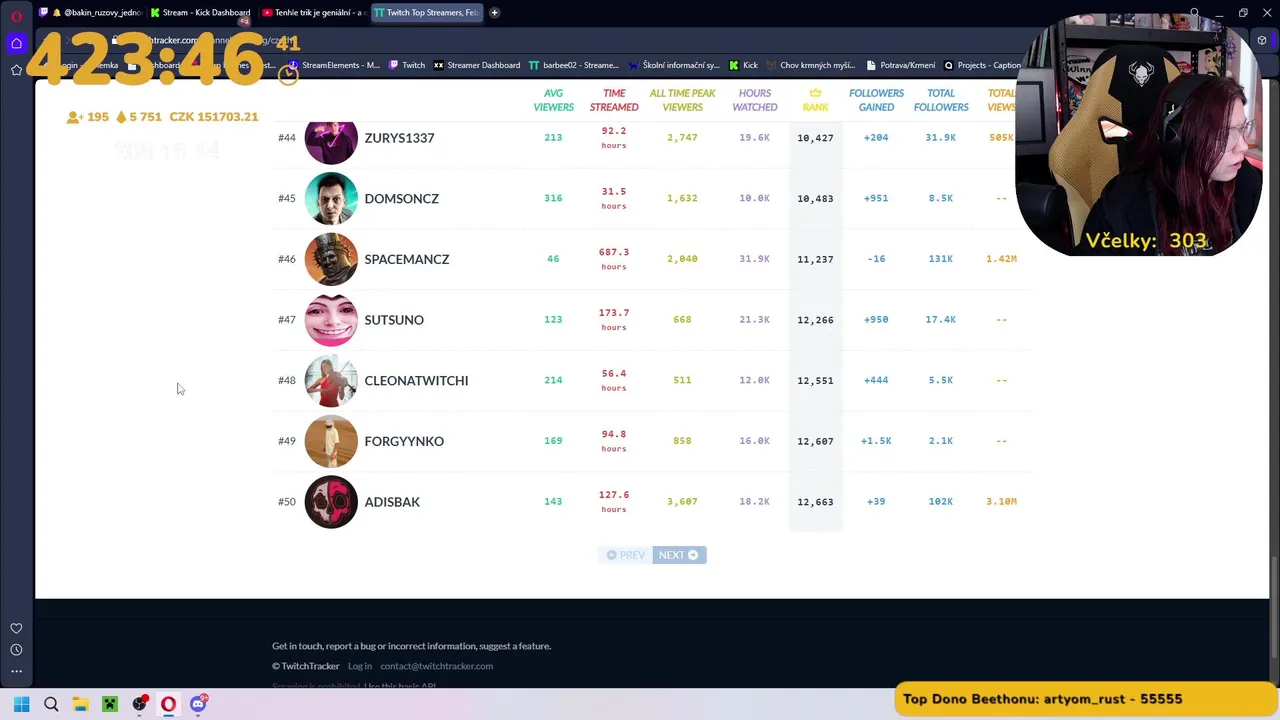Viewport: 1280px width, 720px height.
Task: Select the Twitch Top Streamers tab
Action: (426, 13)
